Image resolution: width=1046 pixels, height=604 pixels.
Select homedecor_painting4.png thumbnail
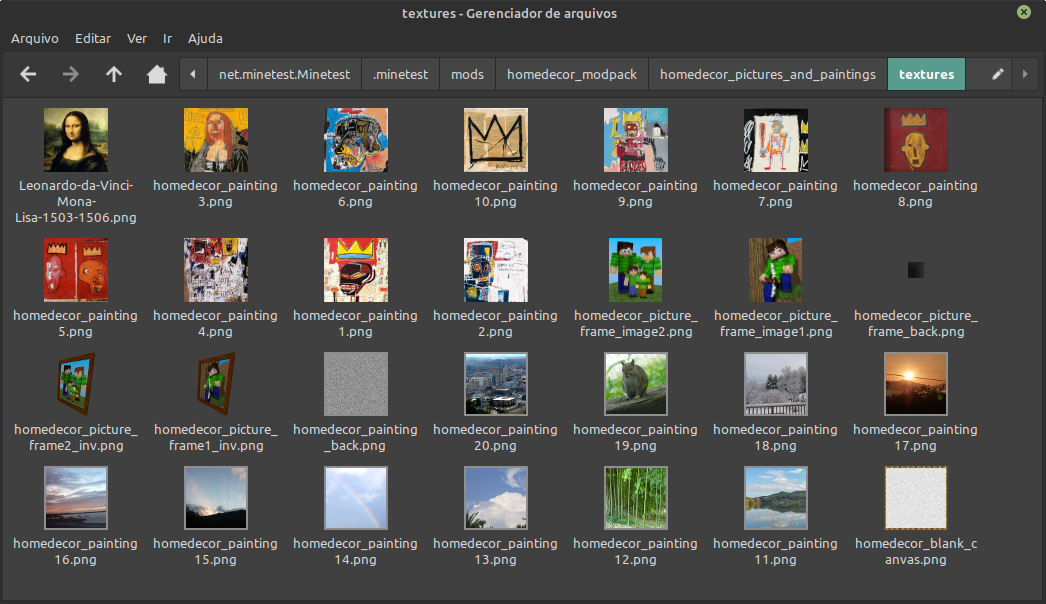coord(215,270)
